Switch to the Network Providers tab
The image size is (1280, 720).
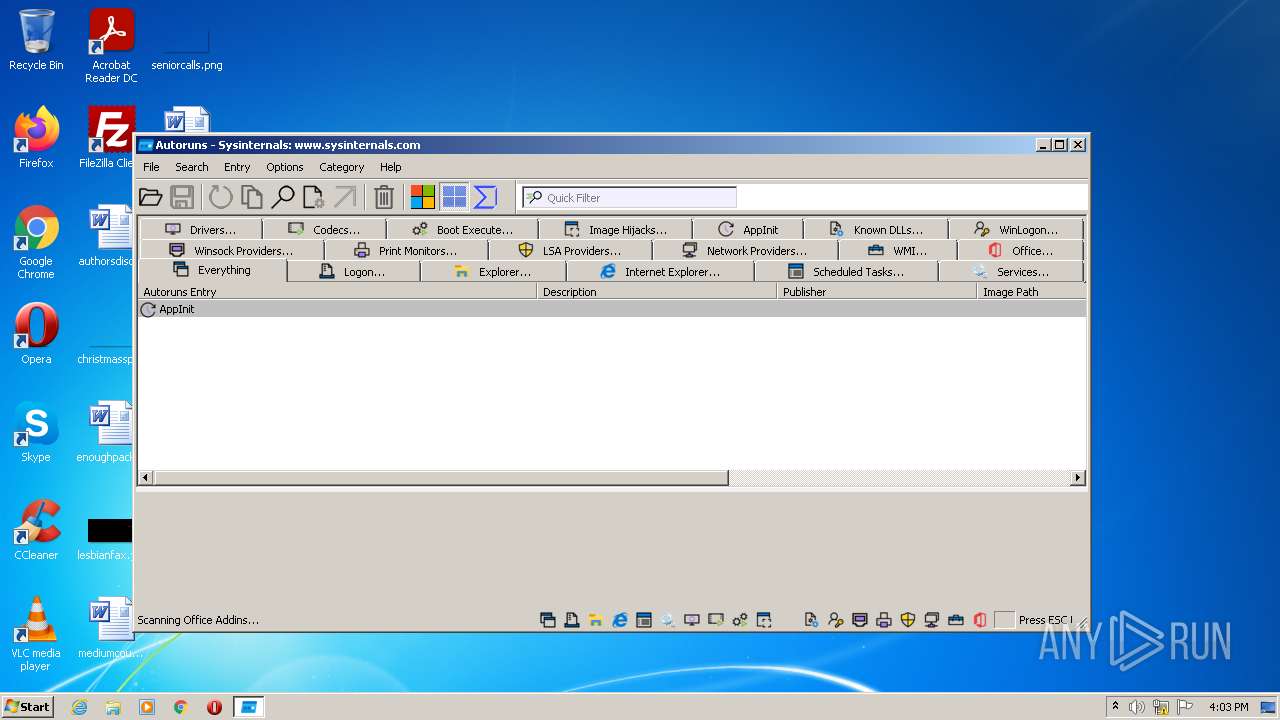(744, 251)
